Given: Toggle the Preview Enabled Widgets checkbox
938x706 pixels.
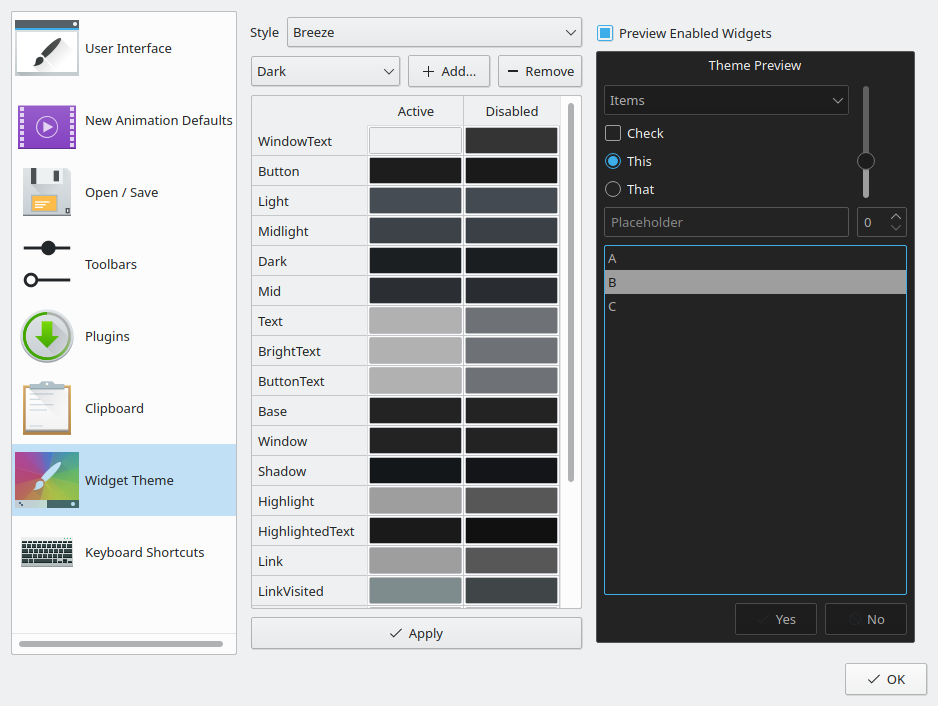Looking at the screenshot, I should tap(605, 33).
